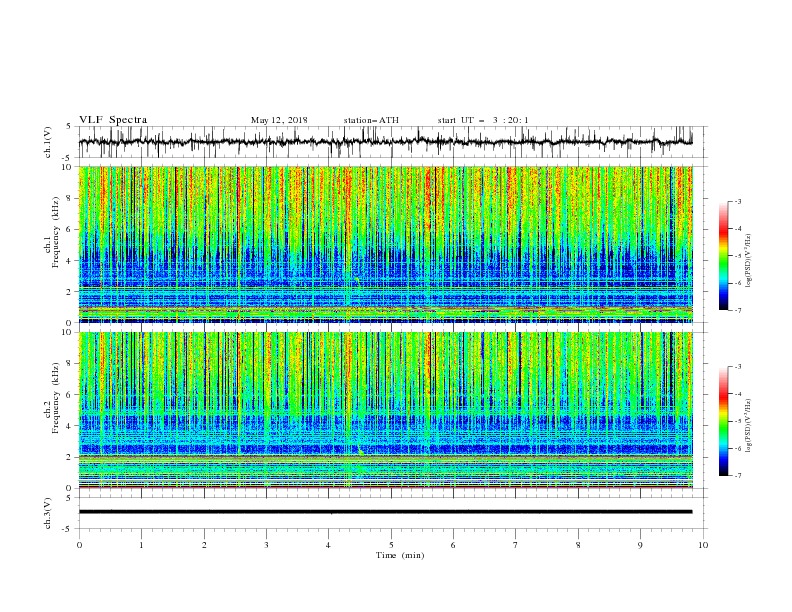792x612 pixels.
Task: Click the "Time (min)" x-axis label
Action: (400, 555)
